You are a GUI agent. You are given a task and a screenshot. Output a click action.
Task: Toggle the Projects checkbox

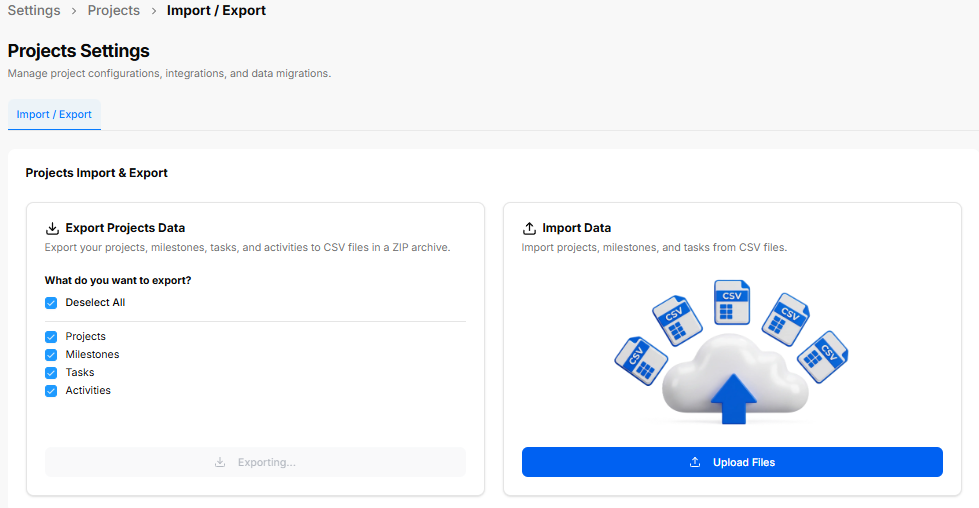51,336
